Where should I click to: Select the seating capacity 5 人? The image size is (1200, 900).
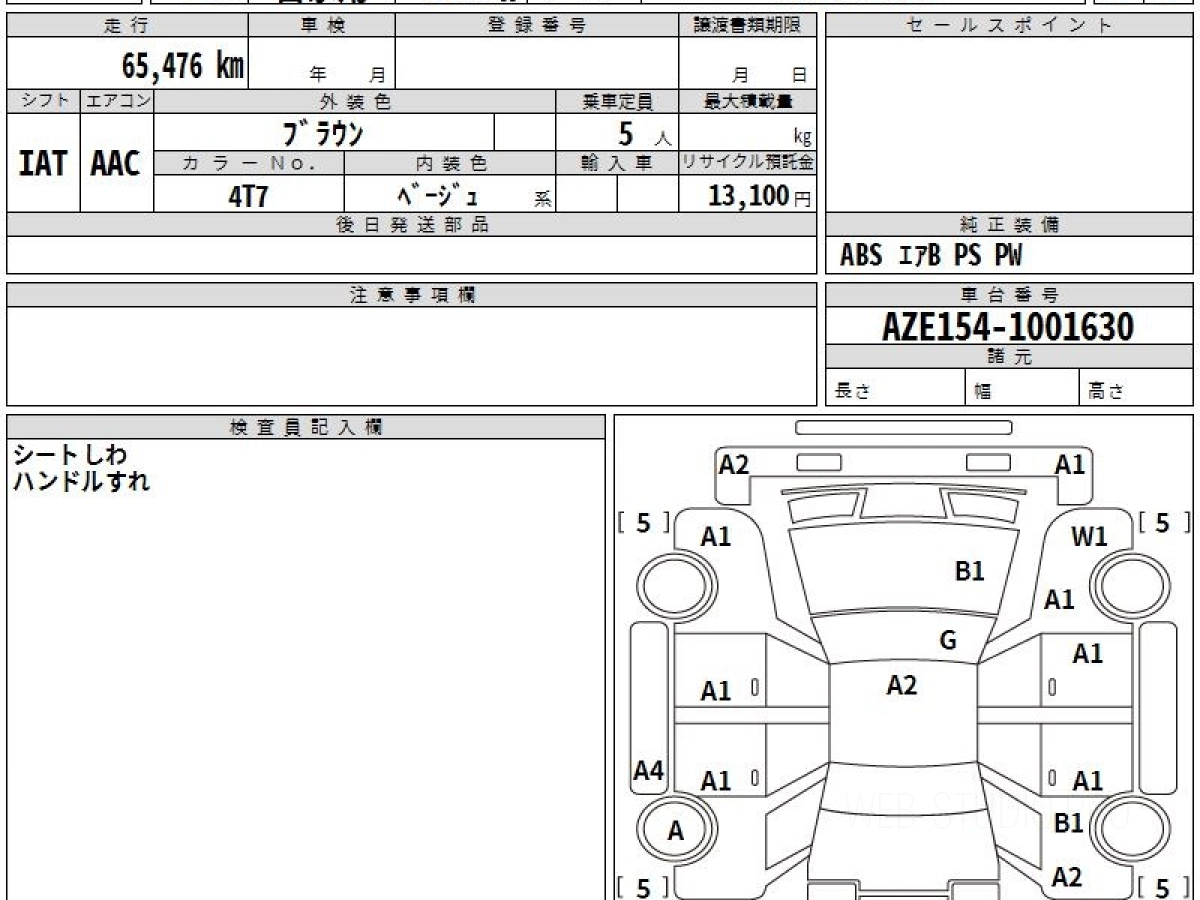point(644,134)
